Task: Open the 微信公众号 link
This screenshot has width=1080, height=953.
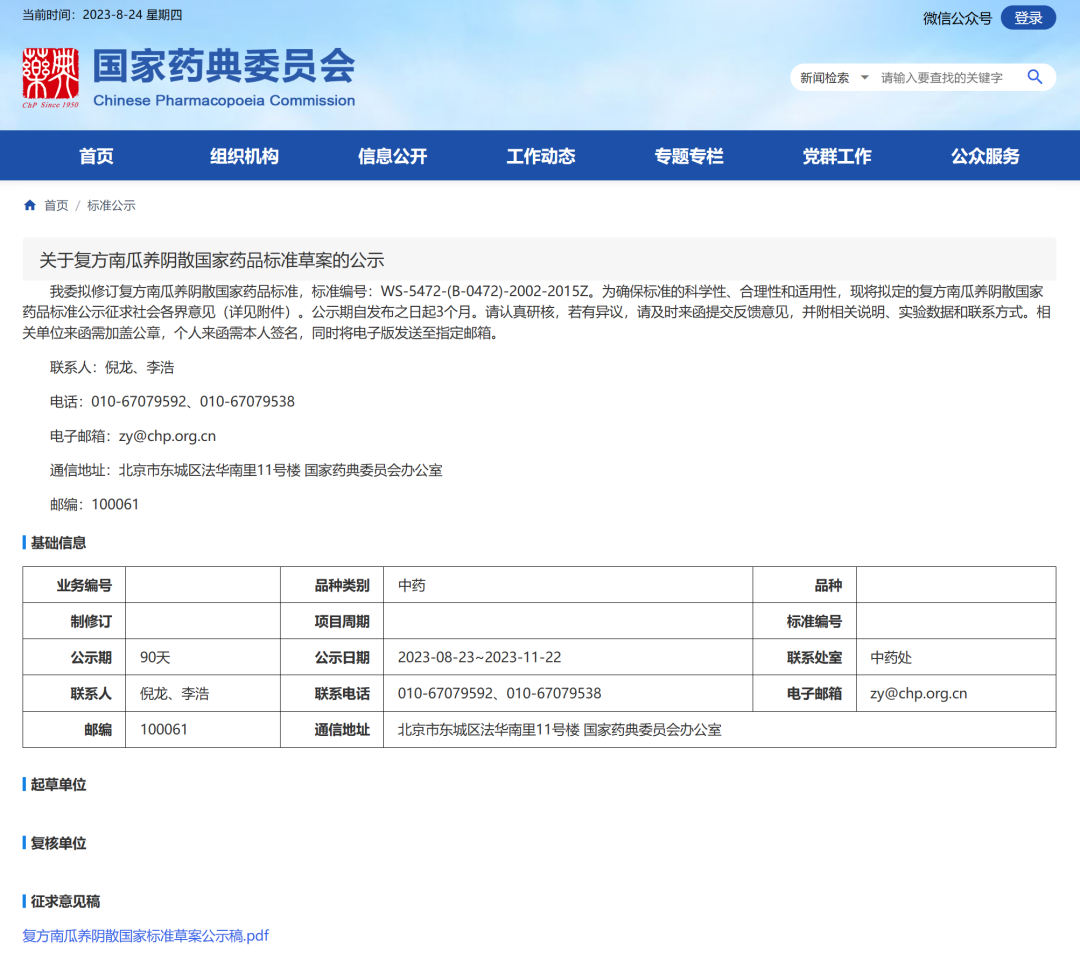Action: pyautogui.click(x=957, y=19)
